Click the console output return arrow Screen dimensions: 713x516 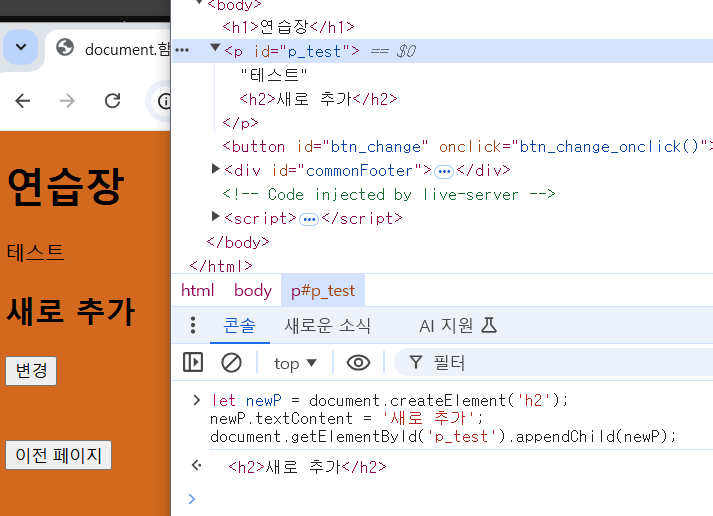196,465
